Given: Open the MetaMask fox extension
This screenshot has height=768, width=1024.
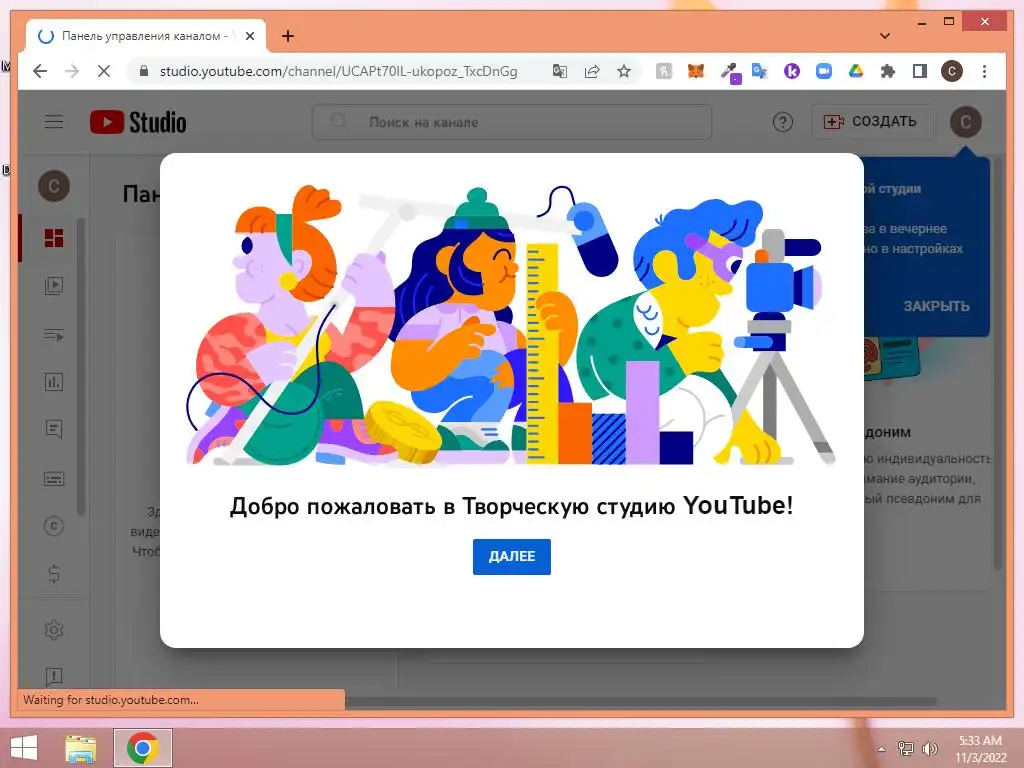Looking at the screenshot, I should tap(696, 71).
